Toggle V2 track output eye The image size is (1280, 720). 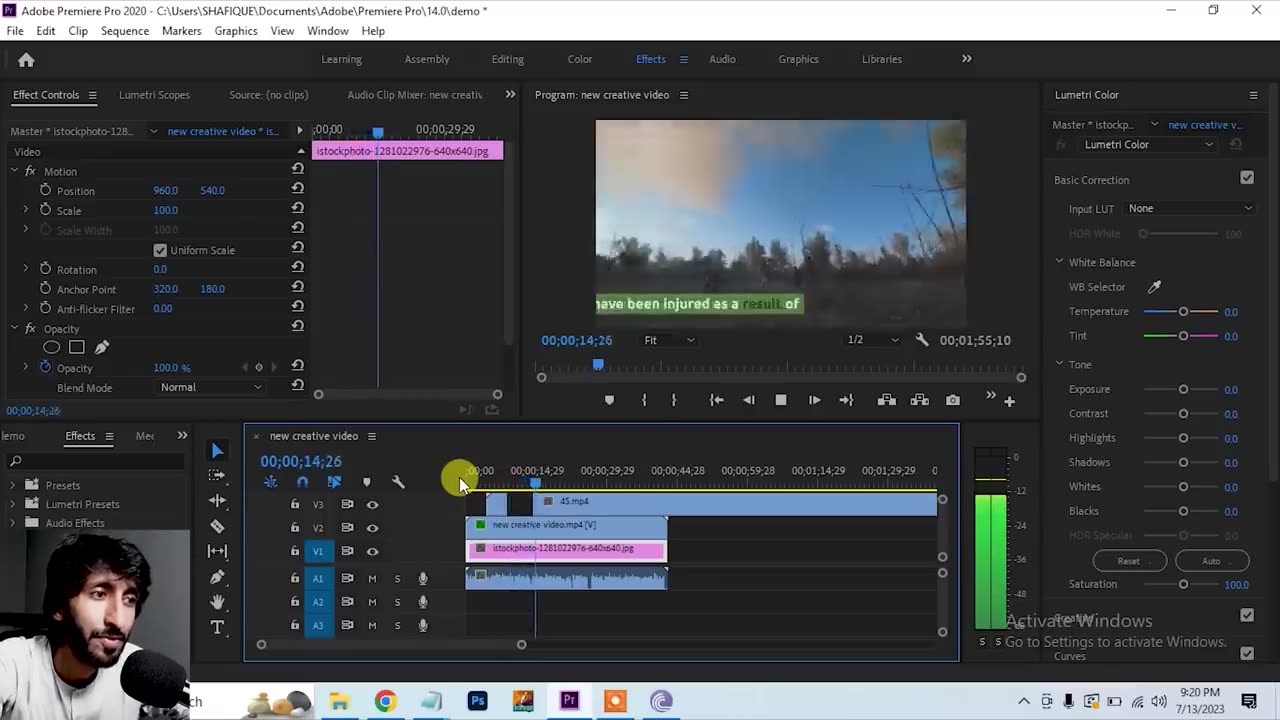[x=372, y=528]
